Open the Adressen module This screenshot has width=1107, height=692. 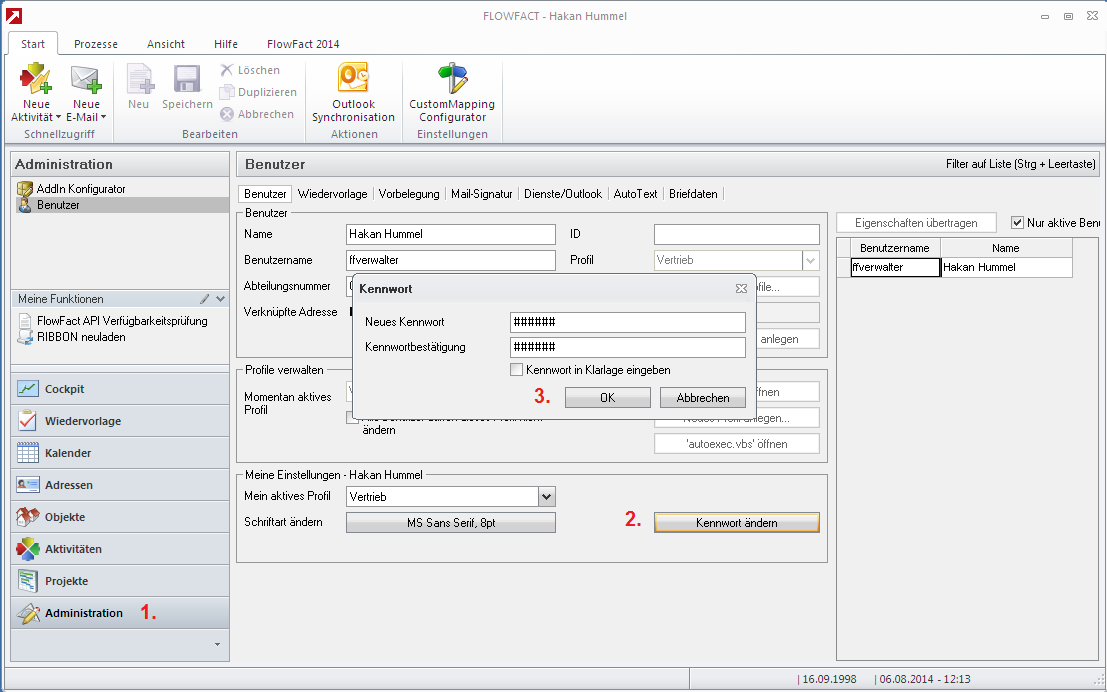click(120, 485)
